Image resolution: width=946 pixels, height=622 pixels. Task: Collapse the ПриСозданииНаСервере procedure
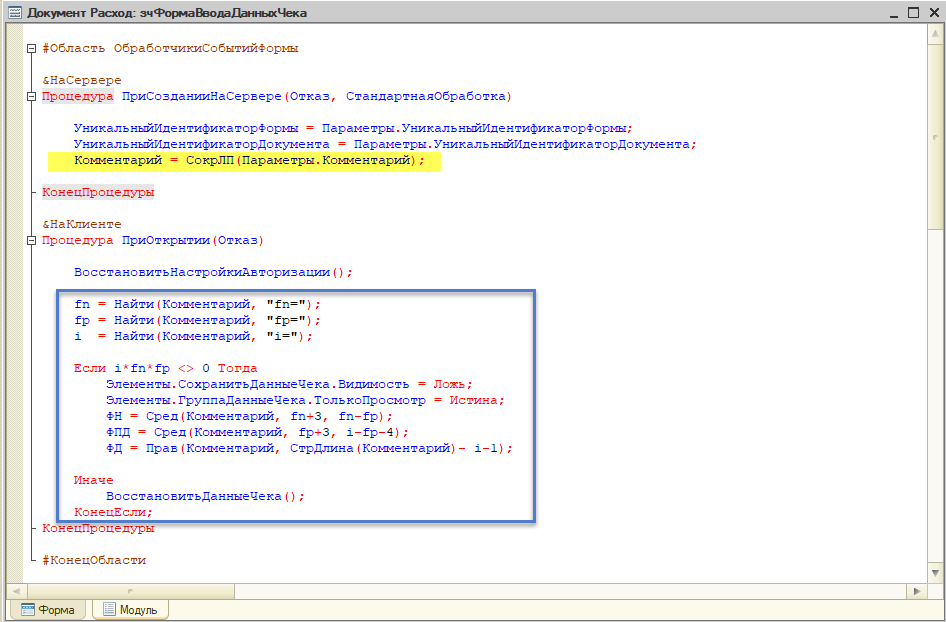[x=31, y=97]
